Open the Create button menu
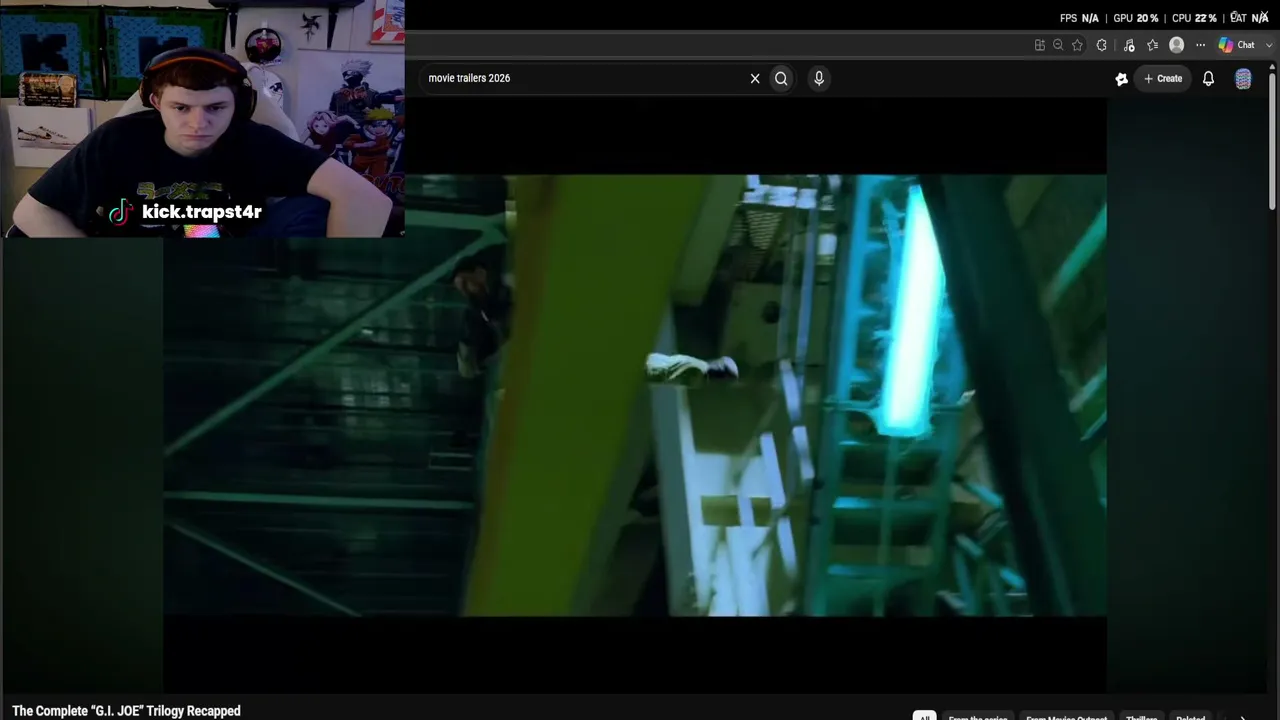This screenshot has height=720, width=1280. coord(1163,78)
